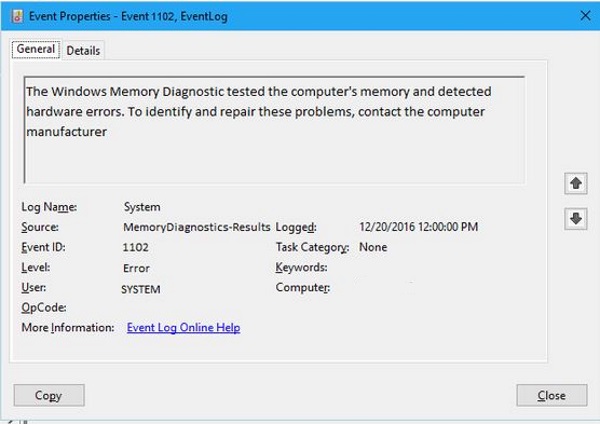Select the General tab
The height and width of the screenshot is (424, 600).
[36, 49]
